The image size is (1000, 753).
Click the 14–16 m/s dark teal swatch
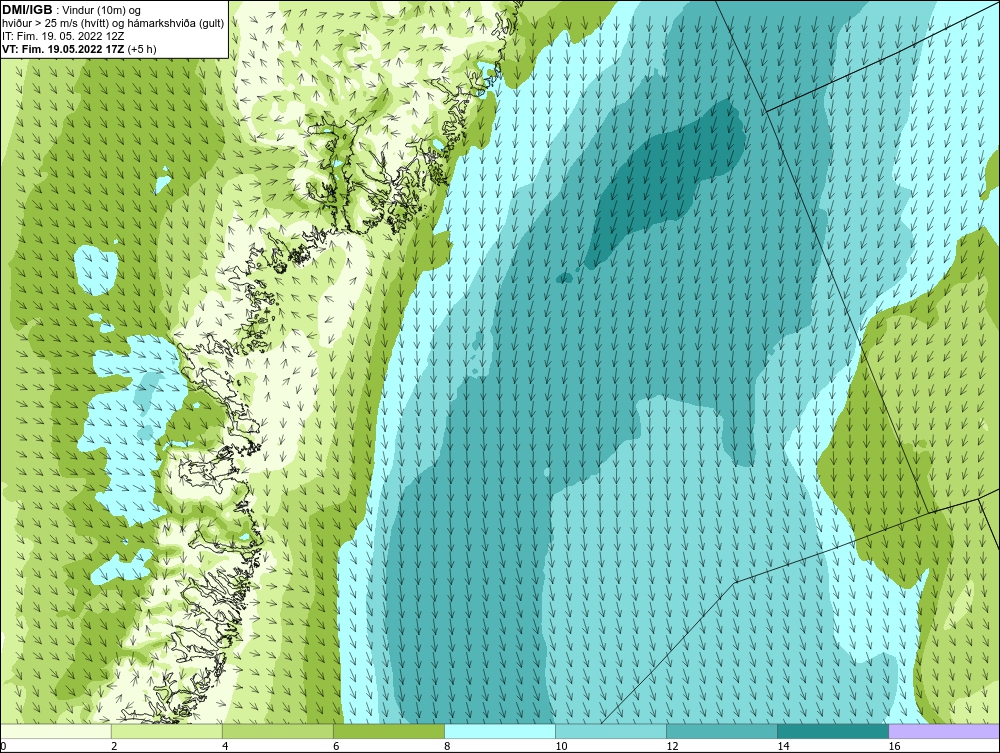[x=833, y=731]
